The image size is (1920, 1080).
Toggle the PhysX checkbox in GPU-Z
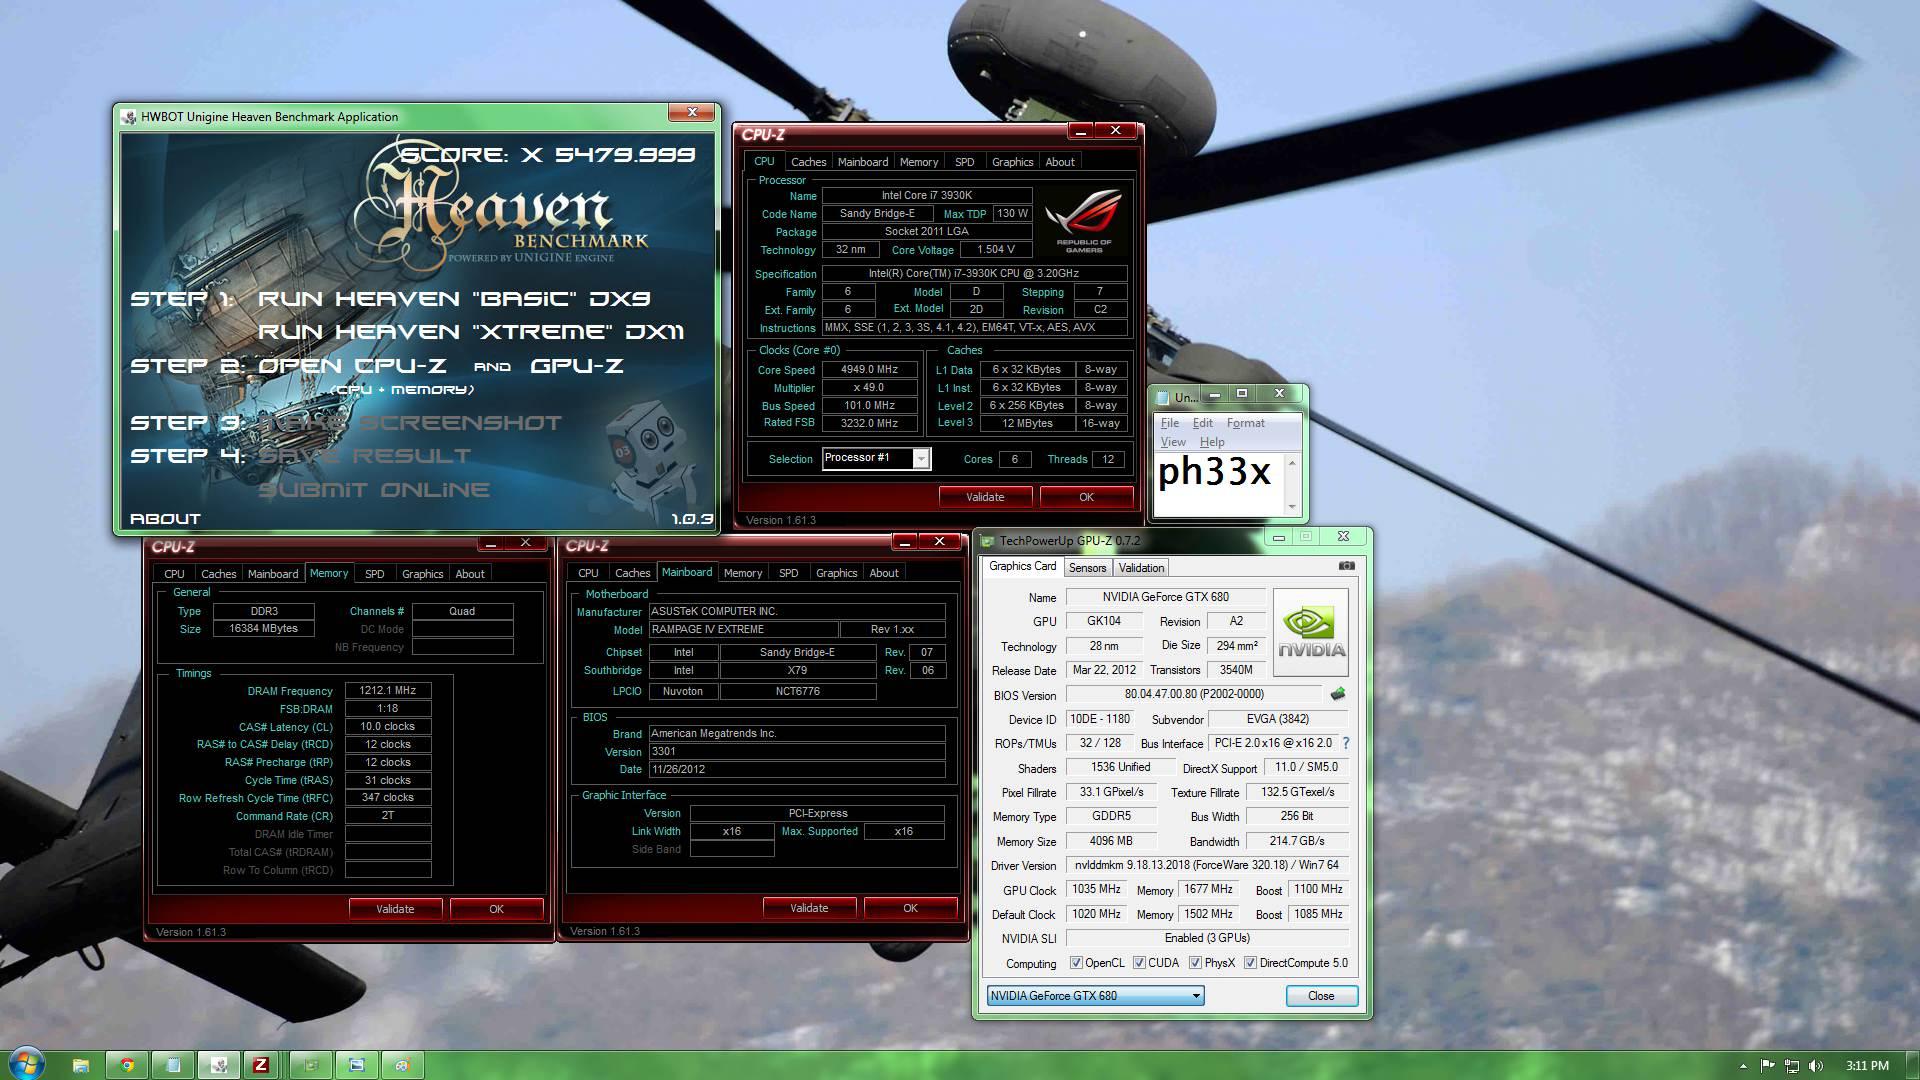1195,963
